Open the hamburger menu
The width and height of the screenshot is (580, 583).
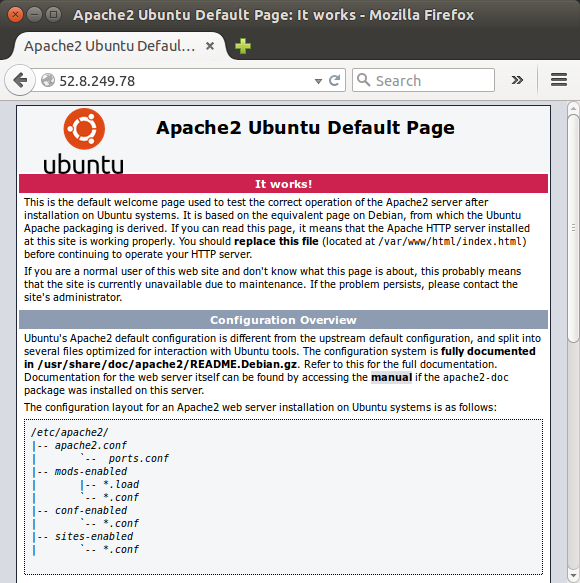(559, 80)
